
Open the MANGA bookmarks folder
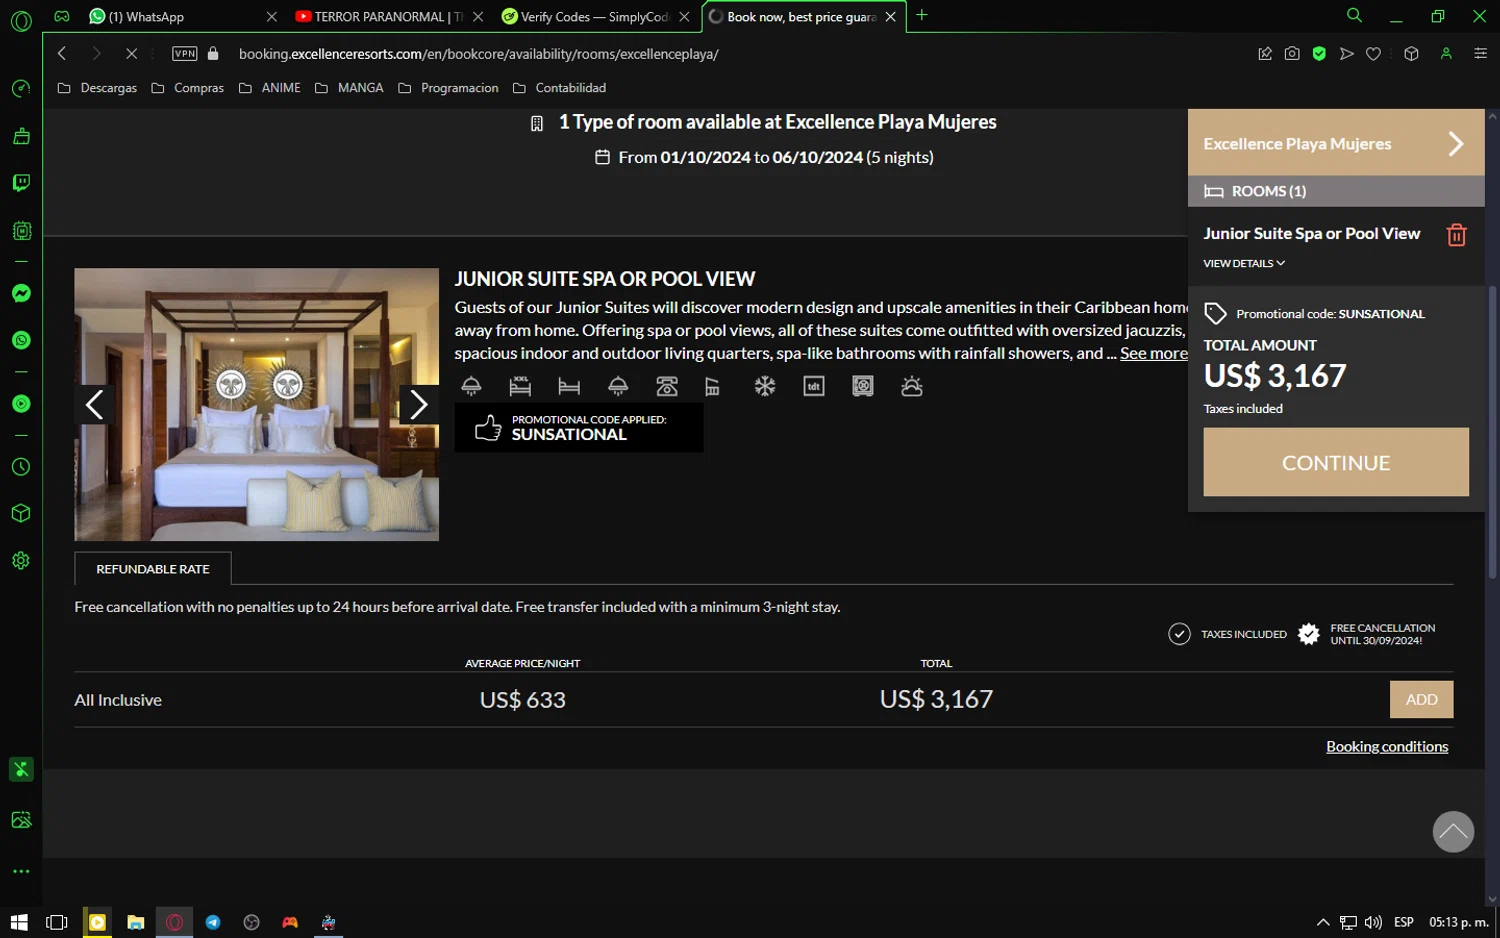pyautogui.click(x=349, y=88)
